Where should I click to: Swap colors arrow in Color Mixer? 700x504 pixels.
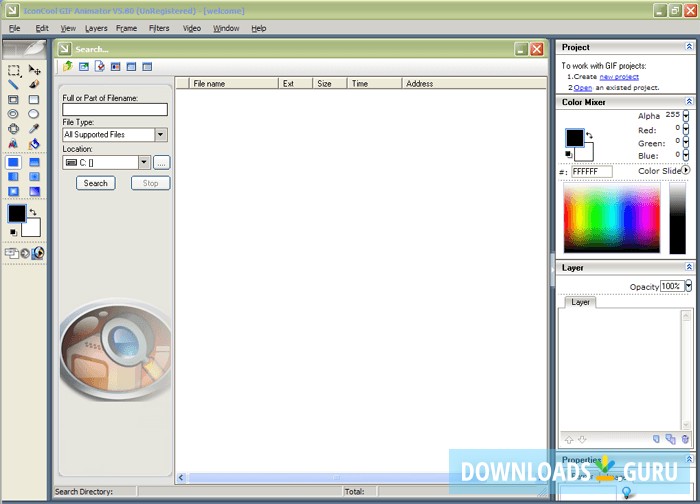pos(589,135)
